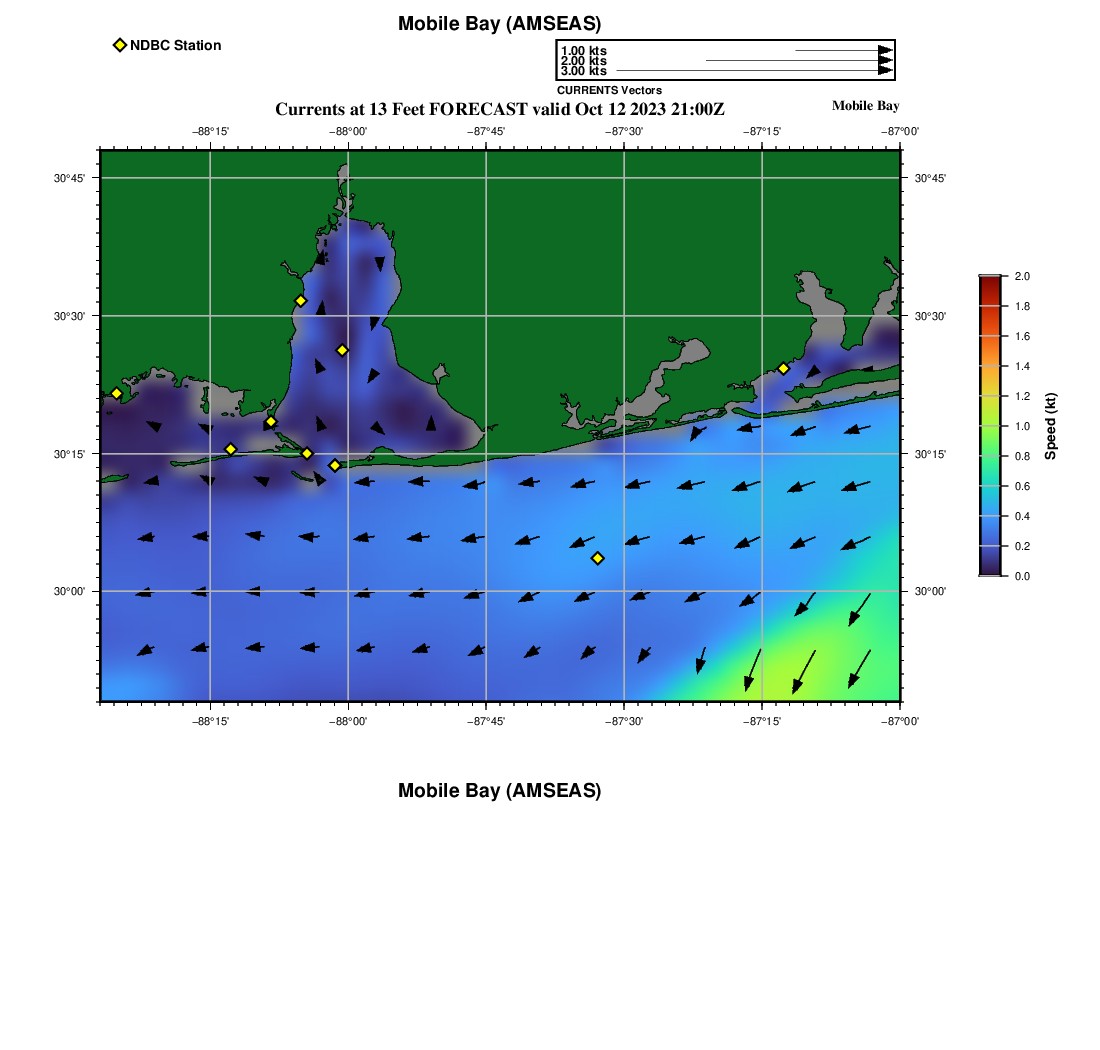
Task: Click the green 1.0 kt colorbar region
Action: coord(989,426)
